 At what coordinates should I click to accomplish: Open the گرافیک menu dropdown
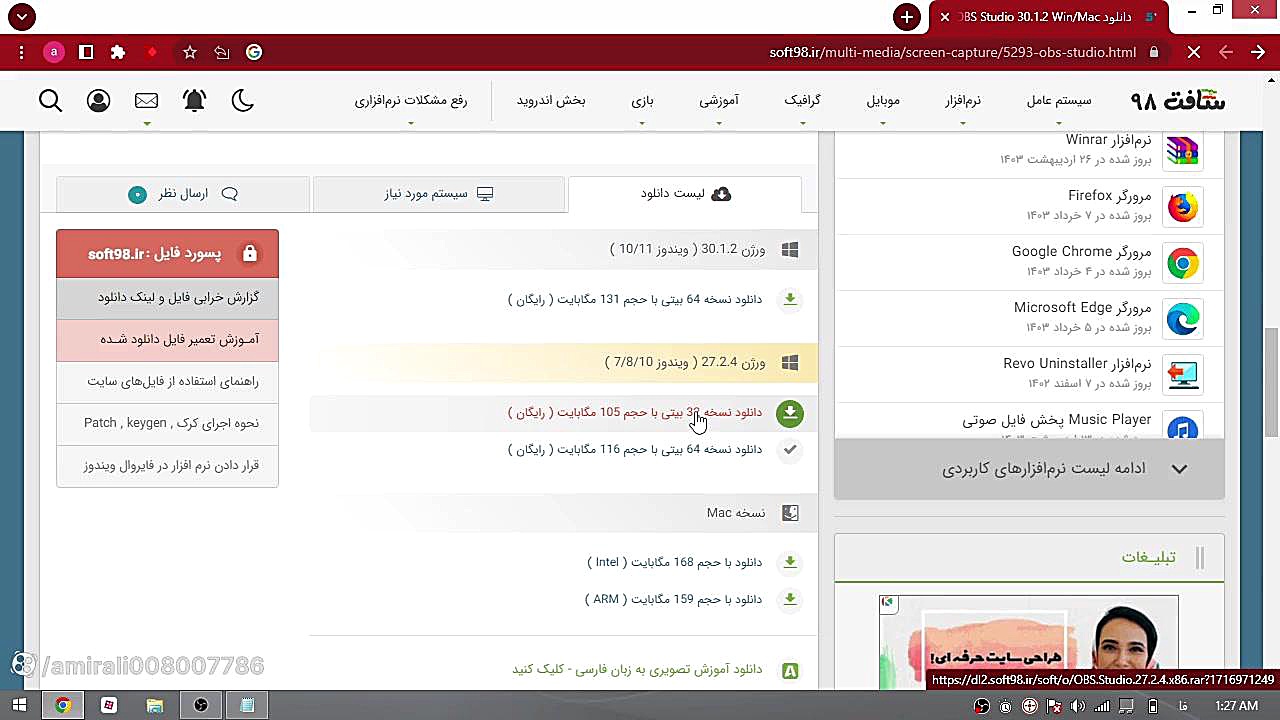[803, 101]
